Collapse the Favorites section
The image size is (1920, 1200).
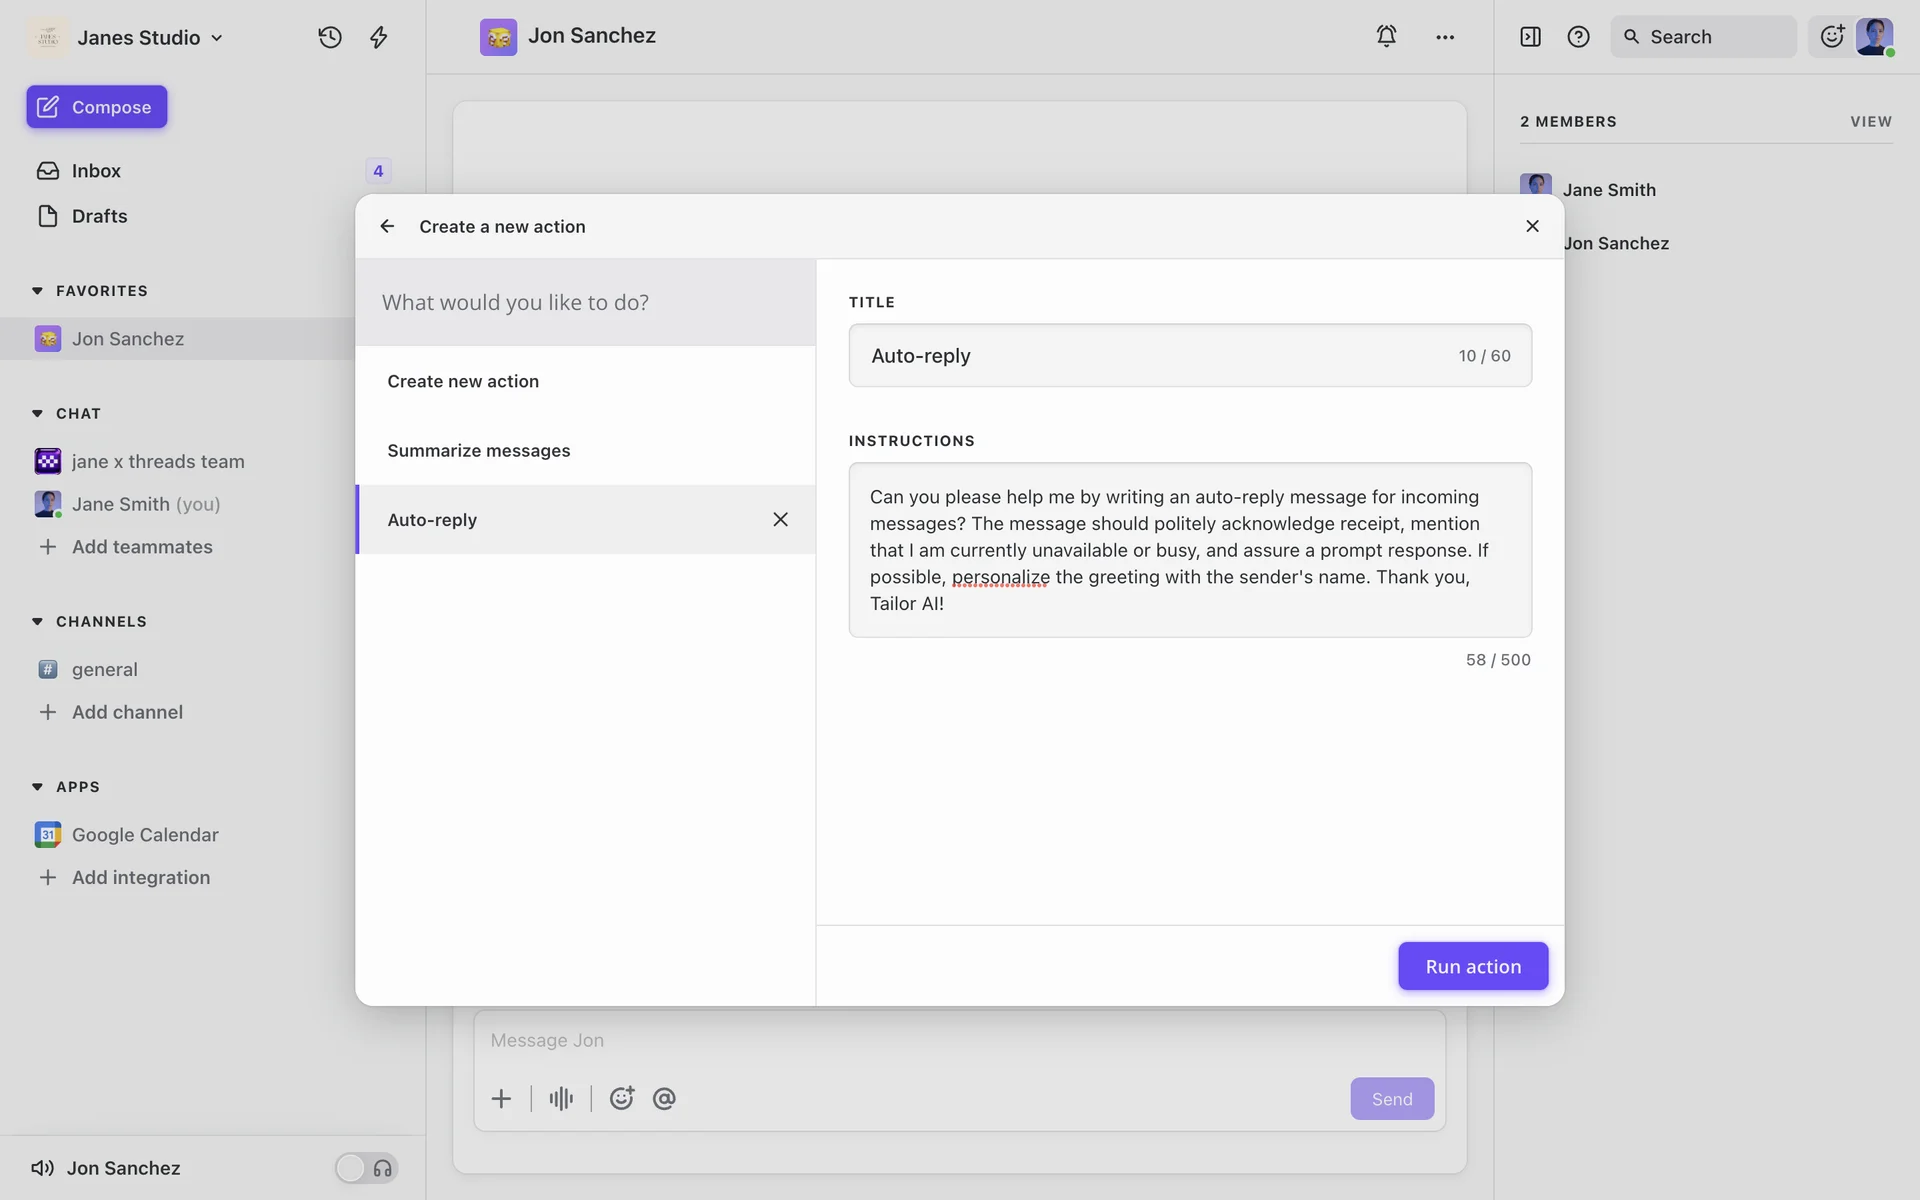38,291
